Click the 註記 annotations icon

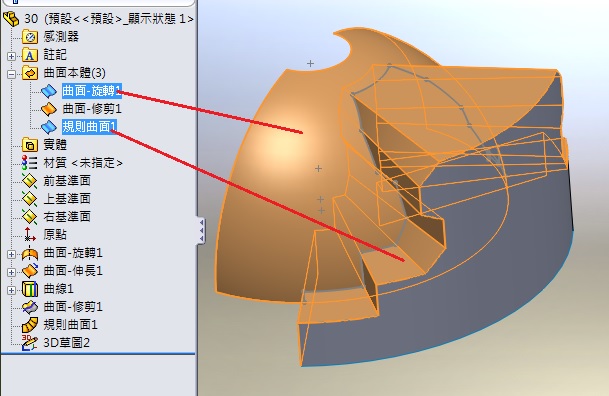(x=30, y=55)
